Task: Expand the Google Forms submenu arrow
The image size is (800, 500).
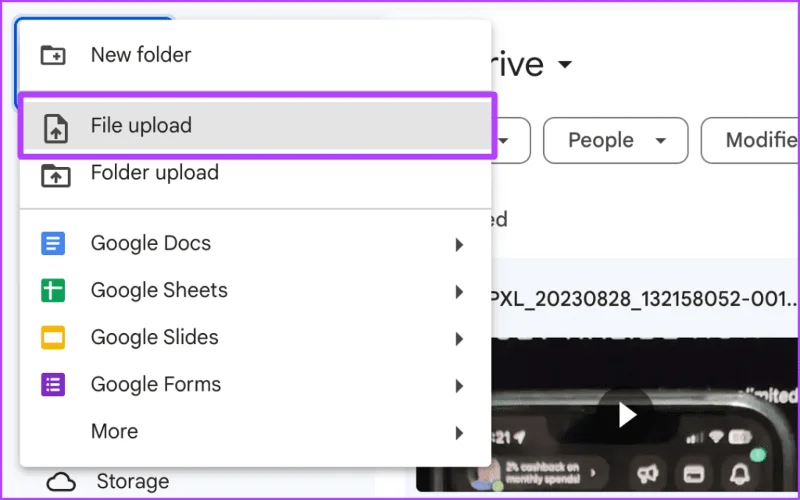Action: (x=459, y=386)
